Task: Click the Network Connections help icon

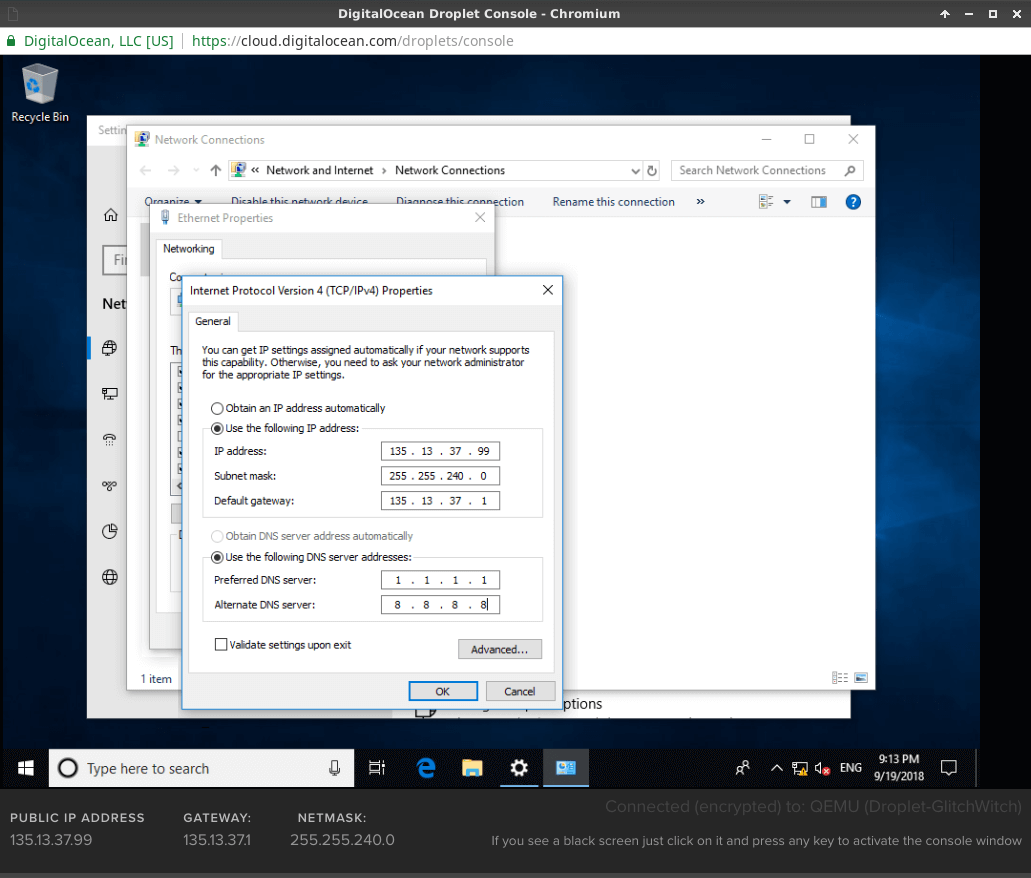Action: coord(853,202)
